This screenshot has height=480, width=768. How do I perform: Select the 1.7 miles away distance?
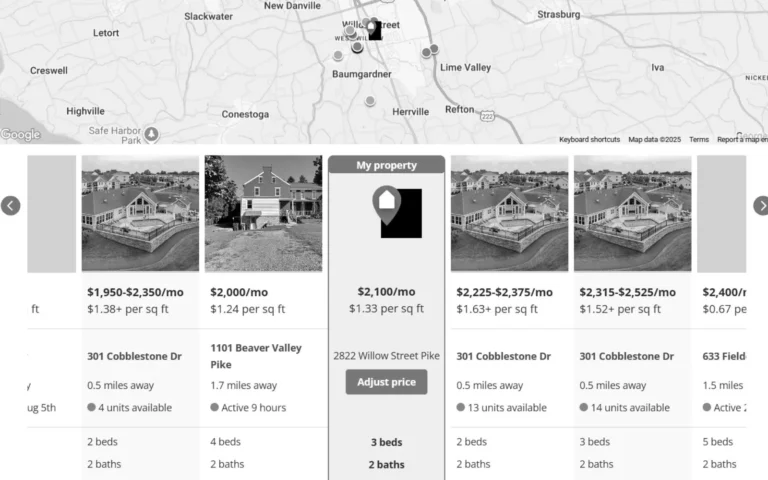(243, 385)
